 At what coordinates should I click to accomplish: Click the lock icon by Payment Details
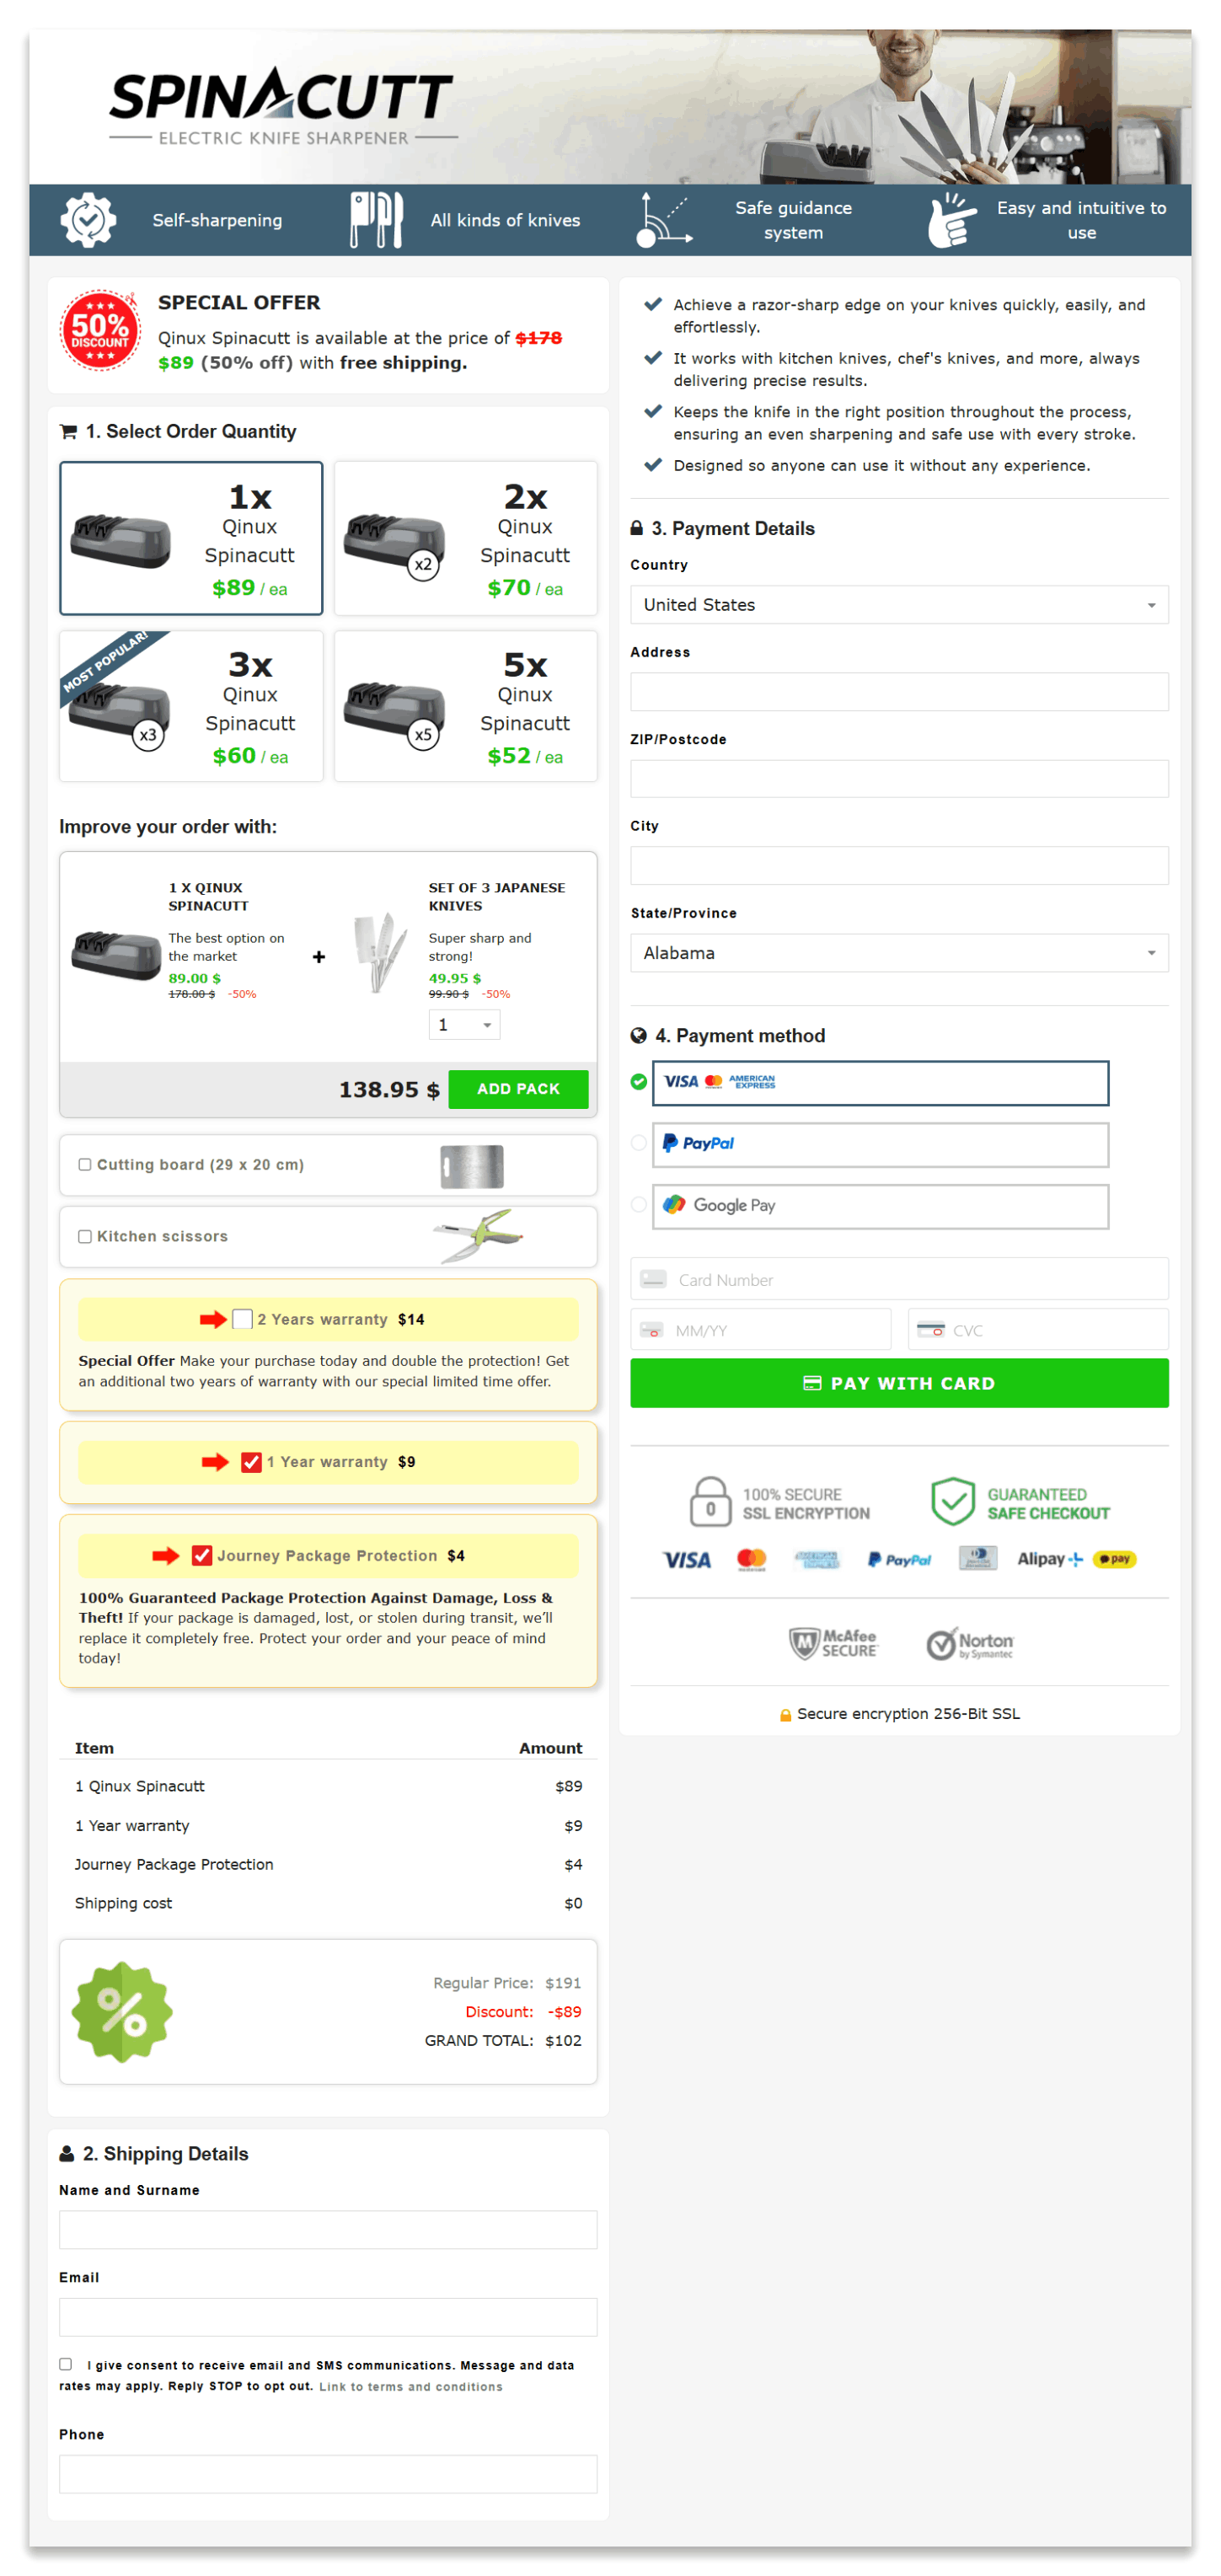(x=637, y=528)
